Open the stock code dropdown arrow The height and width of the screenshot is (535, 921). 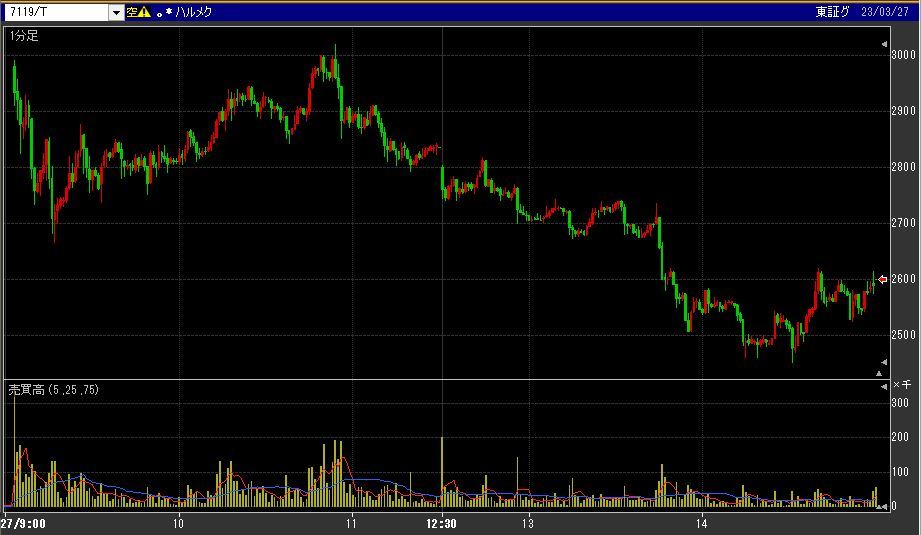116,12
